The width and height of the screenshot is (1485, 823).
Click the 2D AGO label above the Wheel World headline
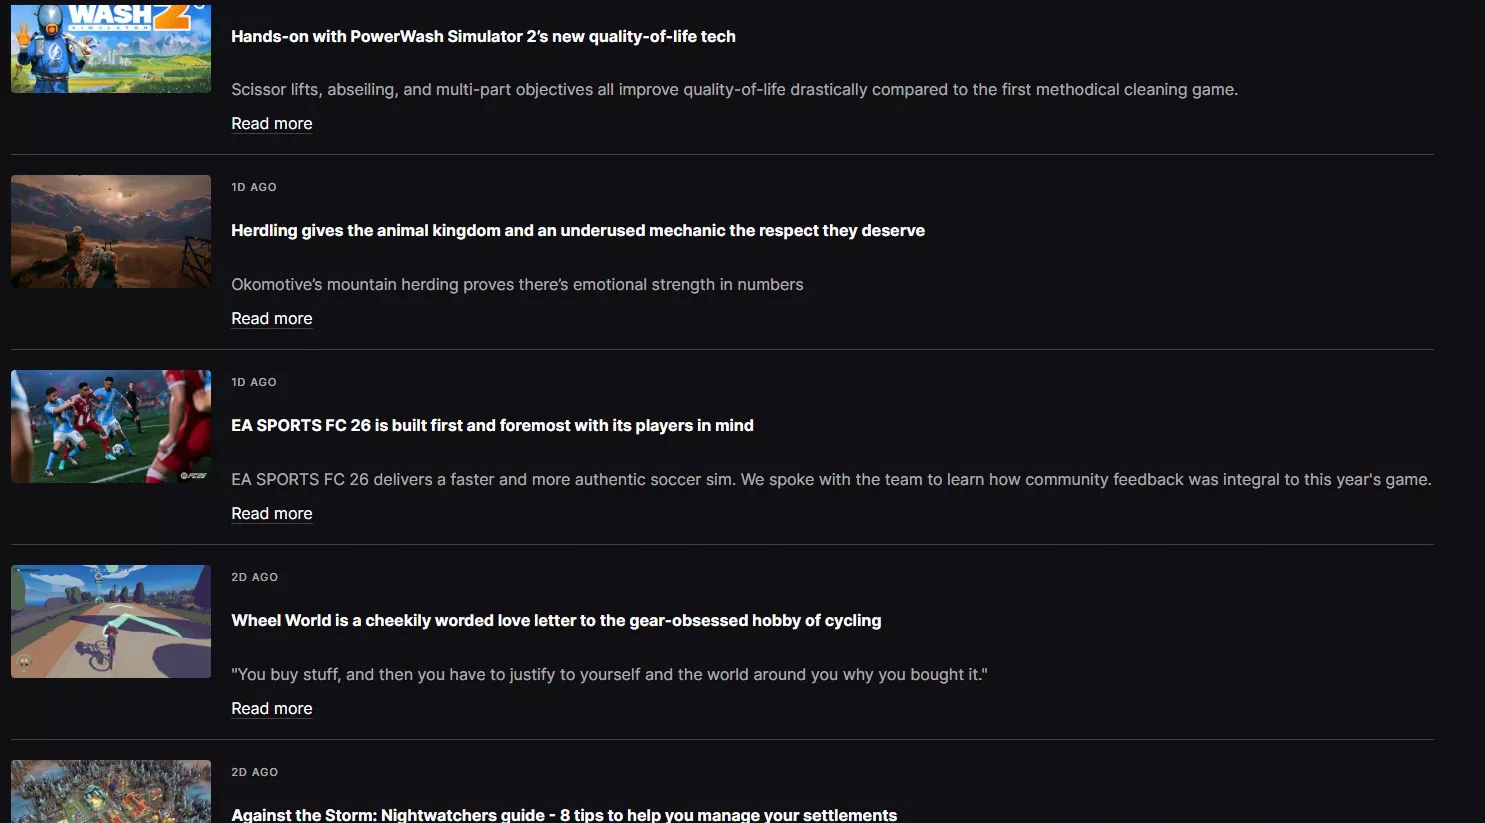pos(255,577)
